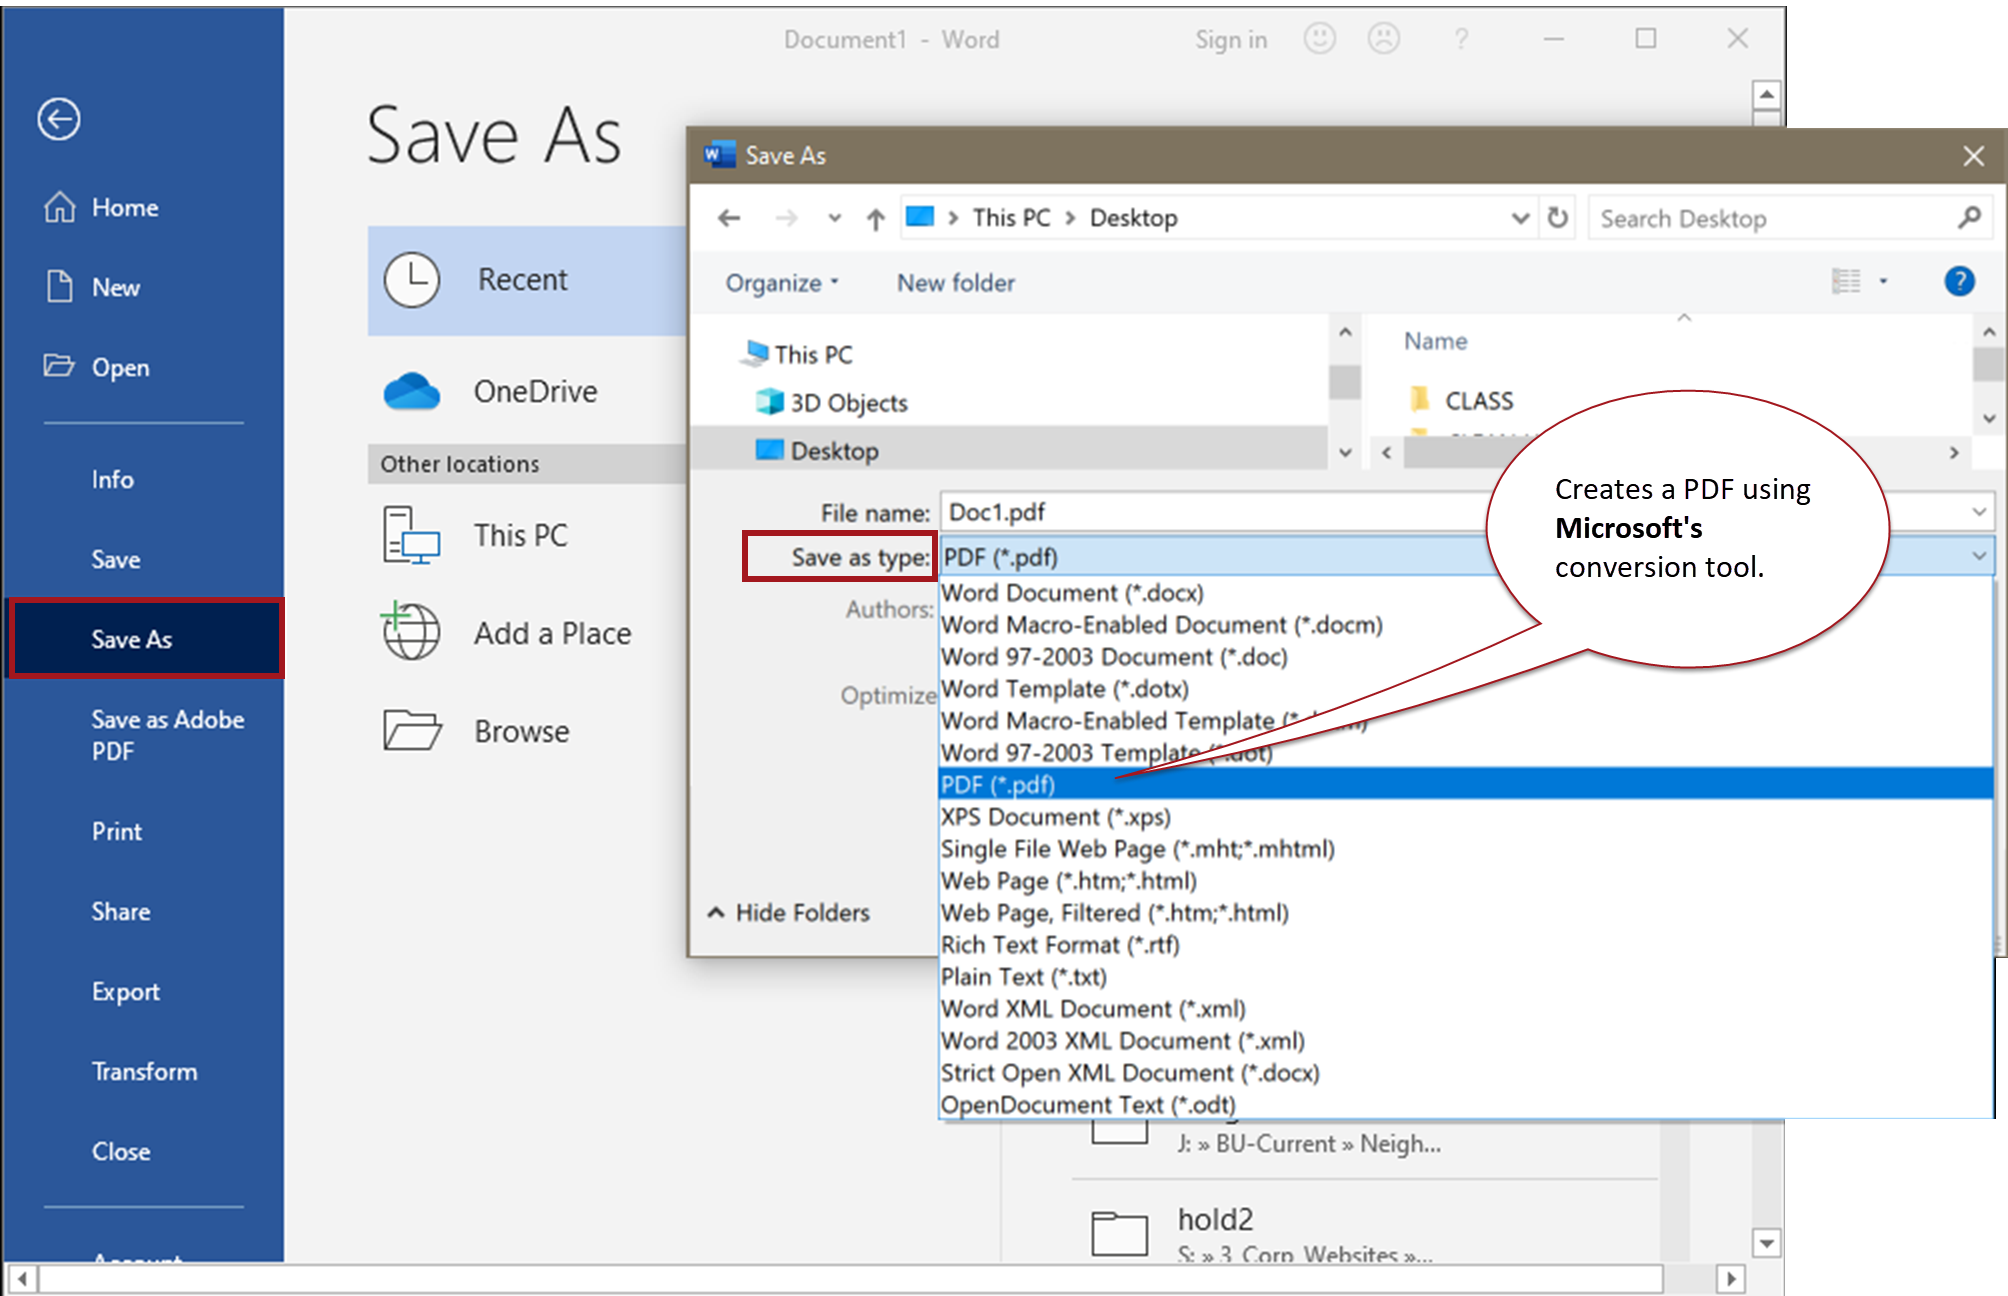Click Desktop in the address breadcrumb
Image resolution: width=2008 pixels, height=1296 pixels.
click(1133, 218)
